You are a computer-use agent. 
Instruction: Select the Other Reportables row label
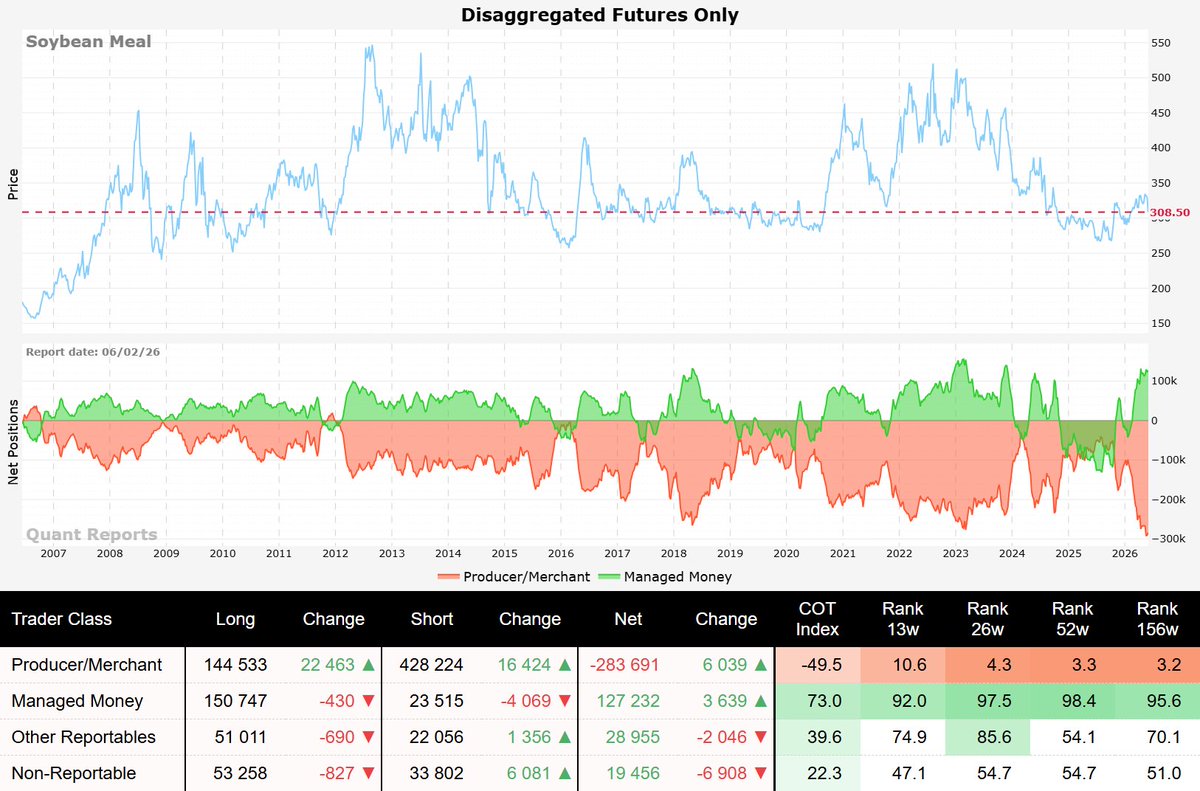click(x=83, y=737)
